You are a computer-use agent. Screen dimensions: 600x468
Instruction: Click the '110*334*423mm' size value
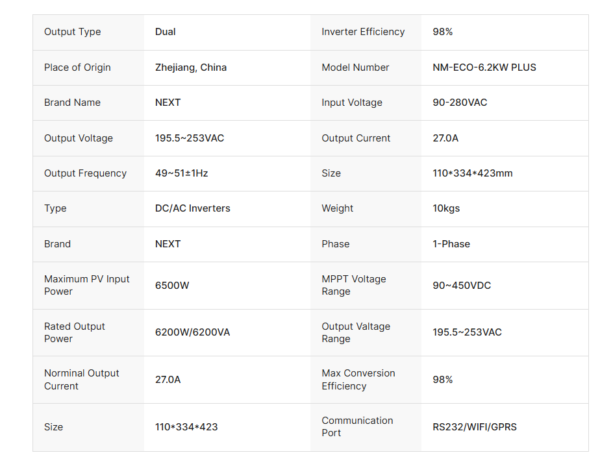(472, 173)
